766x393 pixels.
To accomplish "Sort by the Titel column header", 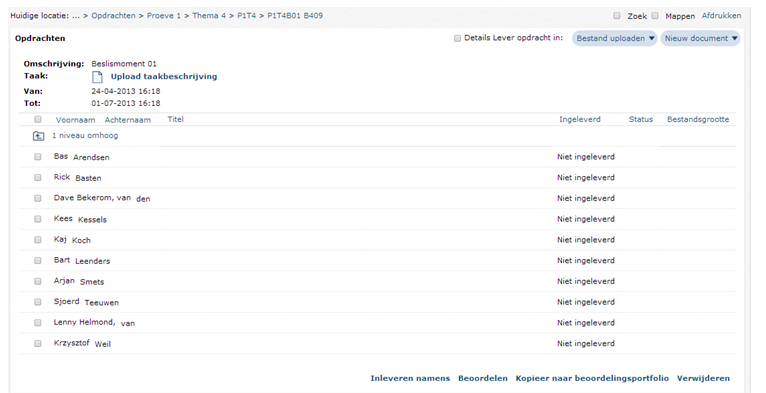I will [x=175, y=119].
